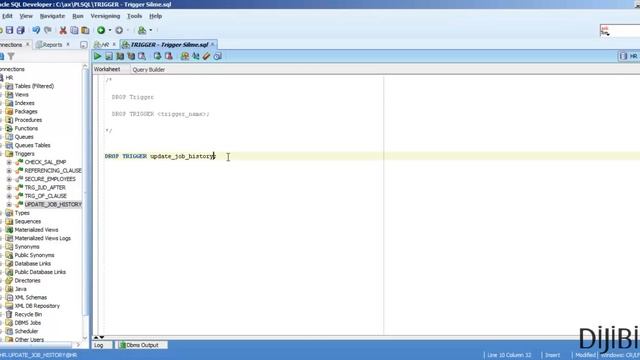Click the Rollback icon

point(169,56)
